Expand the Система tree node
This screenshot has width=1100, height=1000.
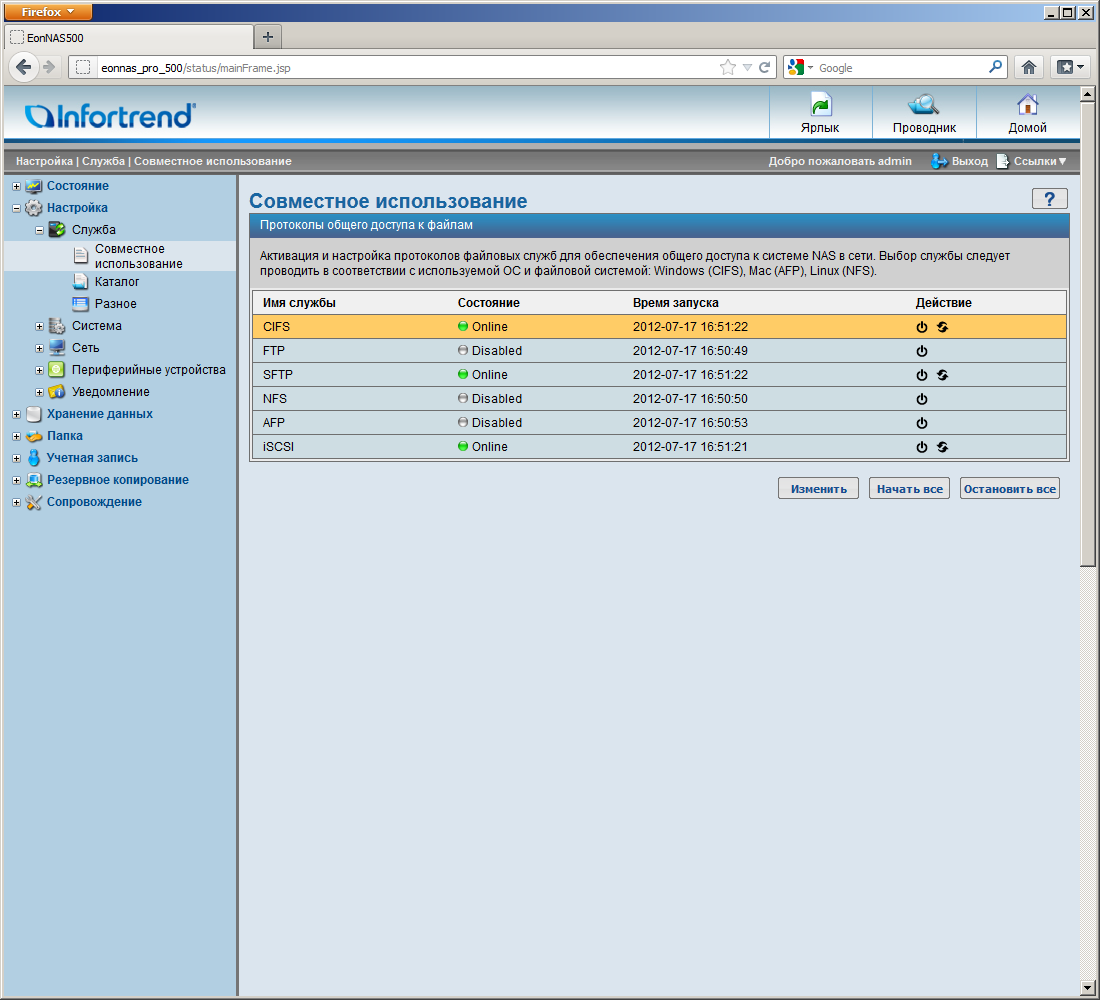point(39,326)
